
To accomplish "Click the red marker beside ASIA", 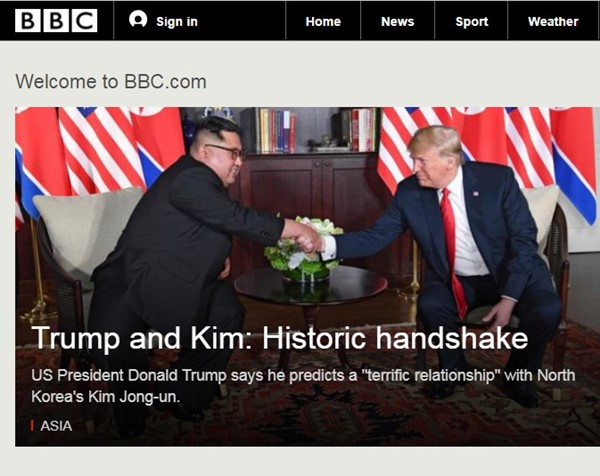I will (x=33, y=426).
